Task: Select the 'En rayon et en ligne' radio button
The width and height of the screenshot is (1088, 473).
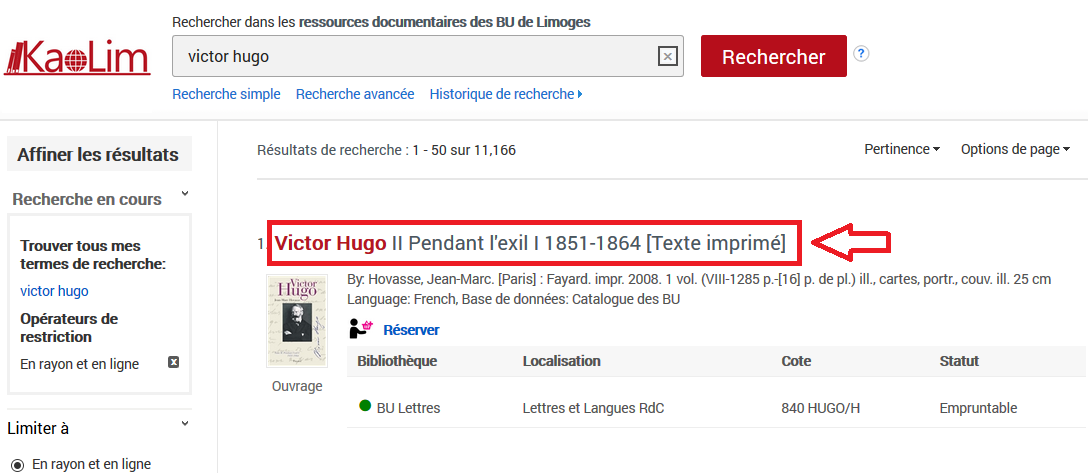Action: point(16,464)
